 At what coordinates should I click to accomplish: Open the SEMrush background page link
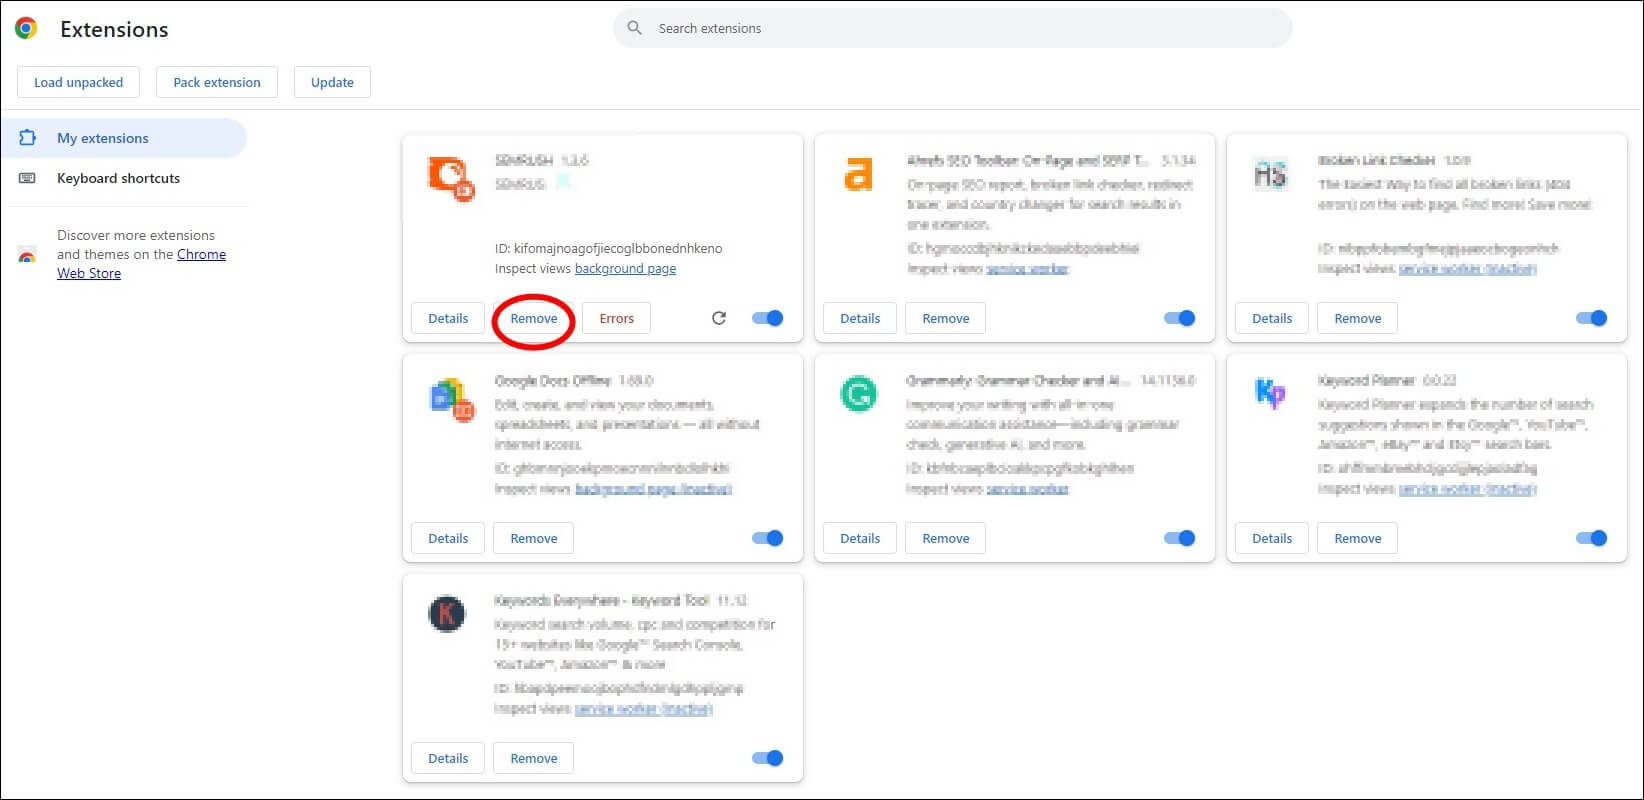[625, 269]
